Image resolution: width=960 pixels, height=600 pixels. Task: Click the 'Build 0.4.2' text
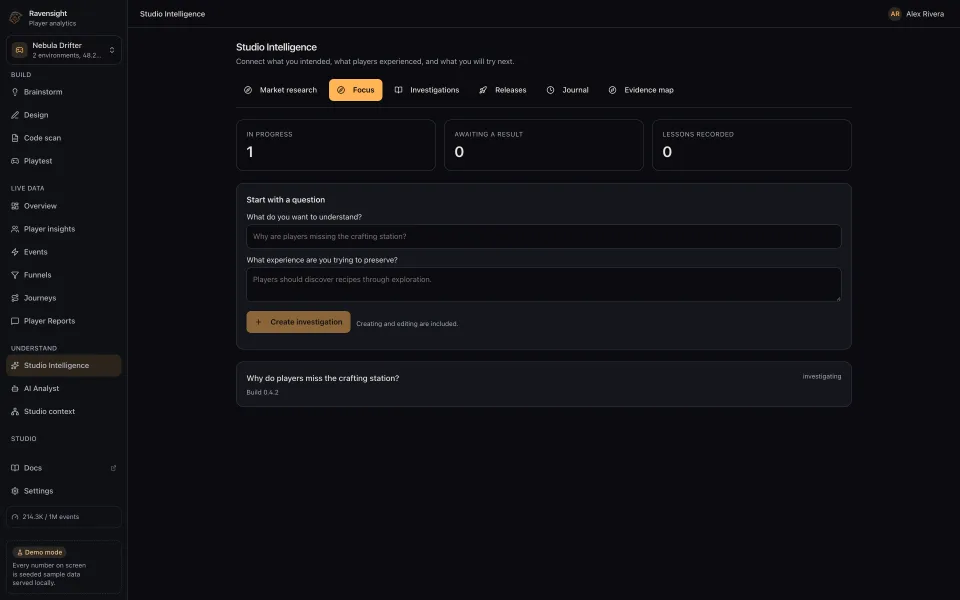262,392
